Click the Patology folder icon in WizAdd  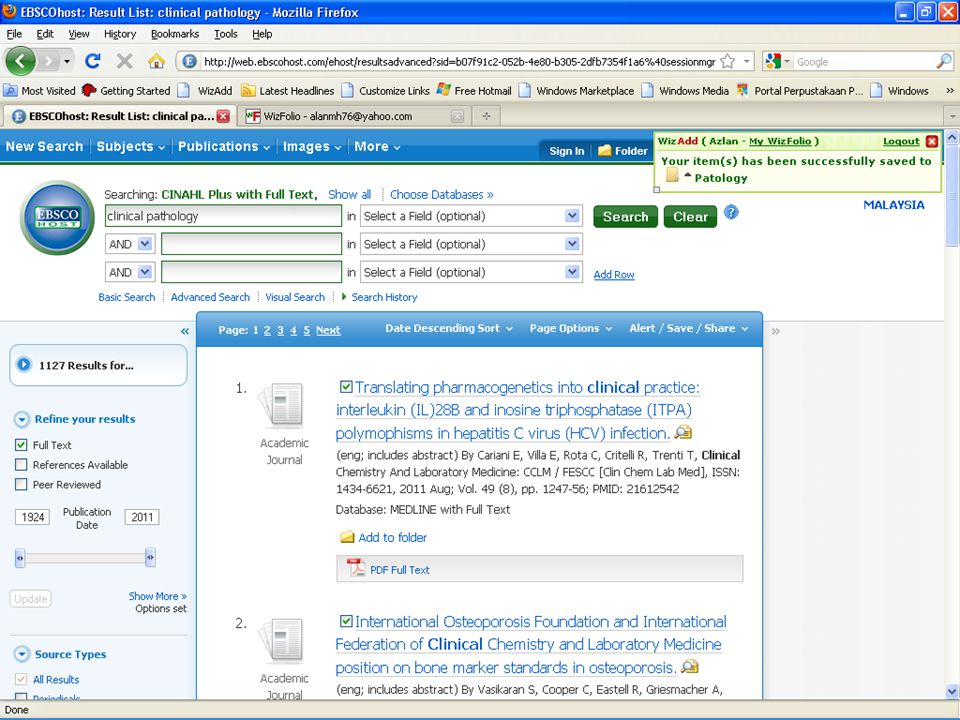(672, 176)
